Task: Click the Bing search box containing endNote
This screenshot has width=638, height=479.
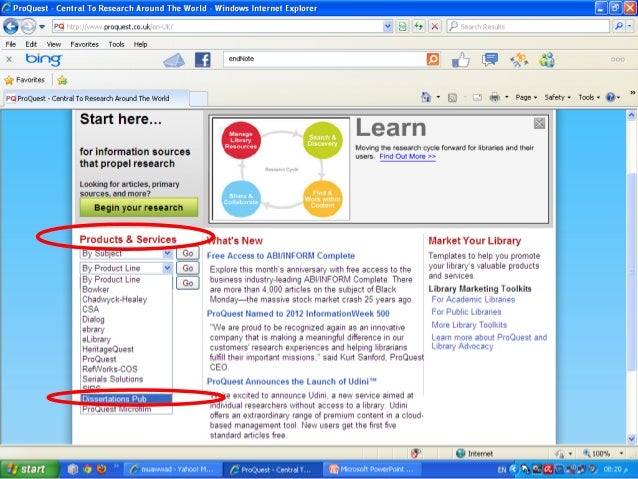Action: click(x=324, y=59)
